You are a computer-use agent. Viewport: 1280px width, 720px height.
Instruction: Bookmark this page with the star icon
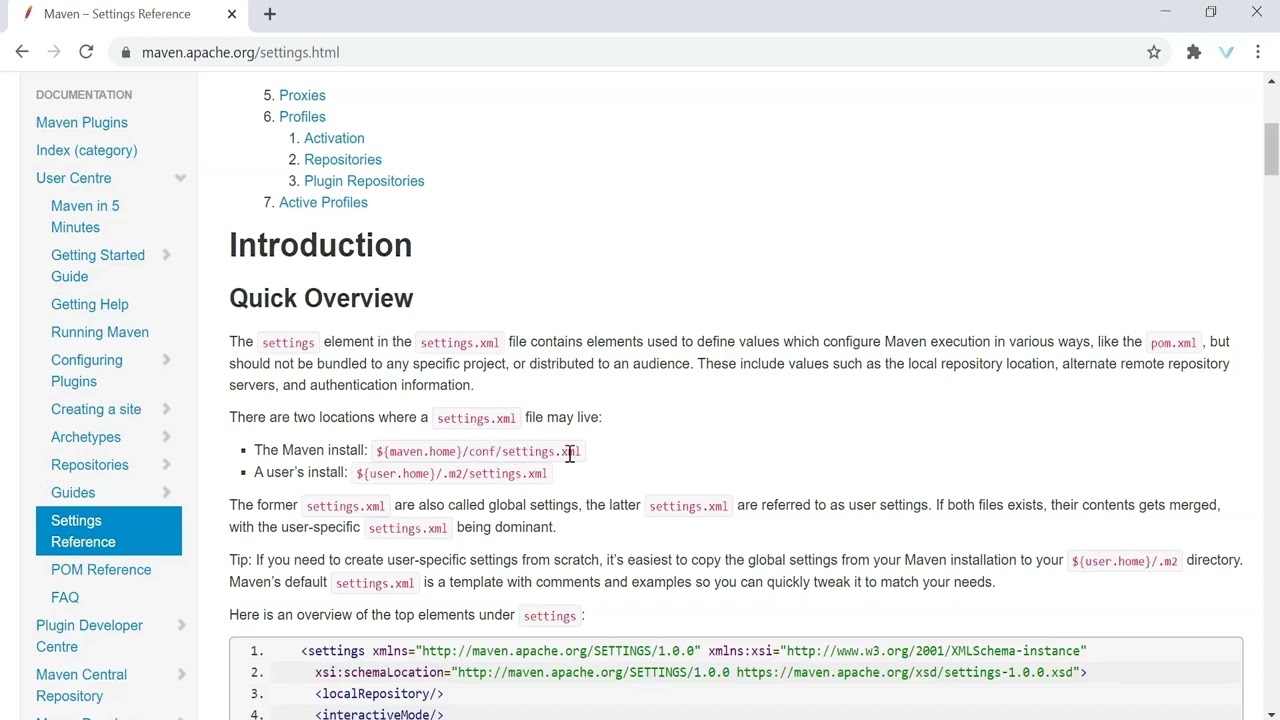[x=1154, y=52]
